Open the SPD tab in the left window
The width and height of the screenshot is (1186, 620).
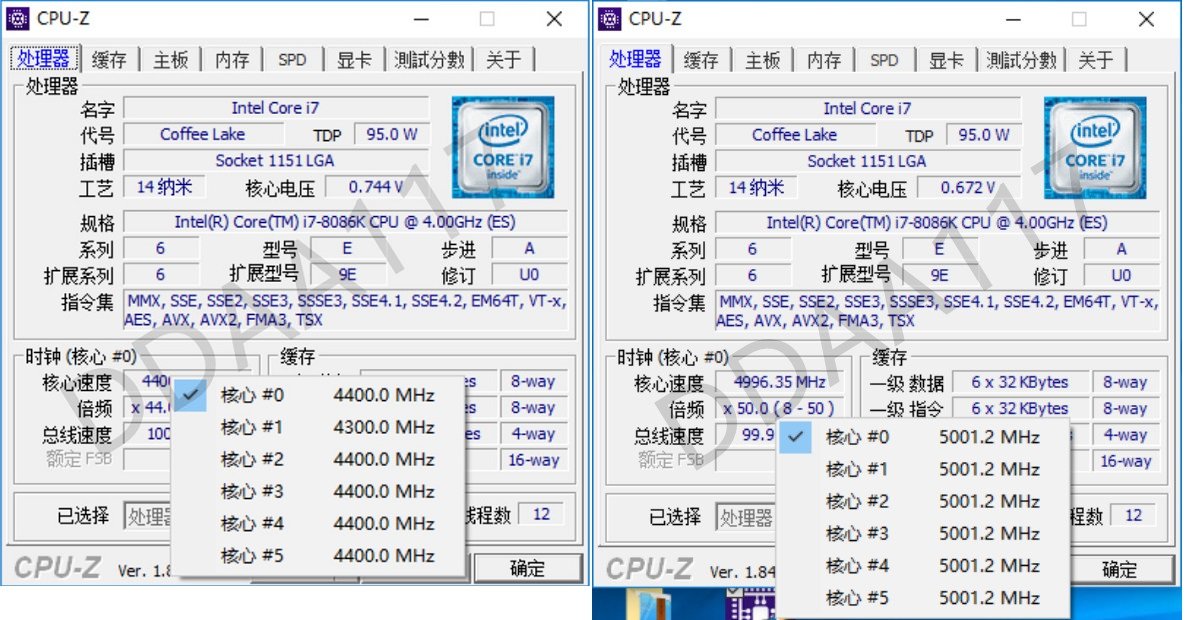click(292, 60)
